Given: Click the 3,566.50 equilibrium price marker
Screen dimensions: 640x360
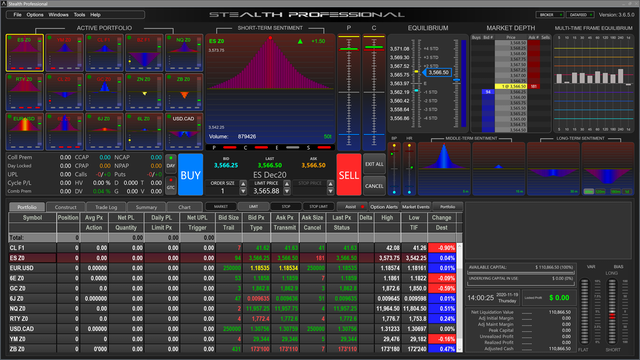Looking at the screenshot, I should click(x=438, y=72).
